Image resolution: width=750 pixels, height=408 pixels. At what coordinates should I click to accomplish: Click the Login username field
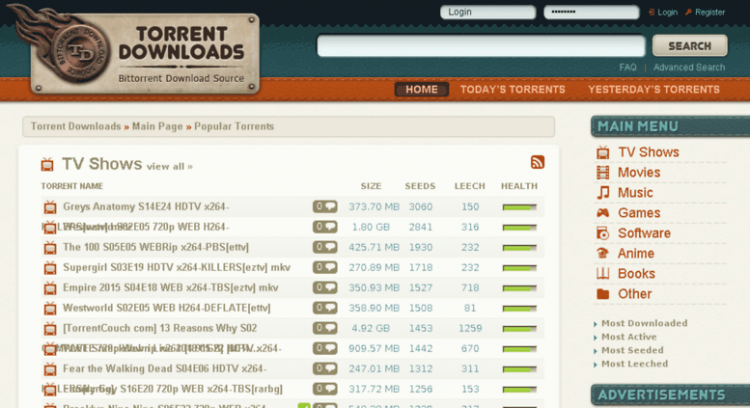click(488, 12)
